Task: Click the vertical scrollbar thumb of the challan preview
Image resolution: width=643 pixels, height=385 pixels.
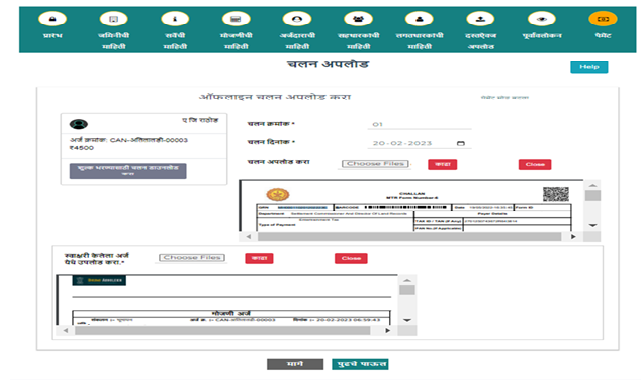Action: (x=593, y=196)
